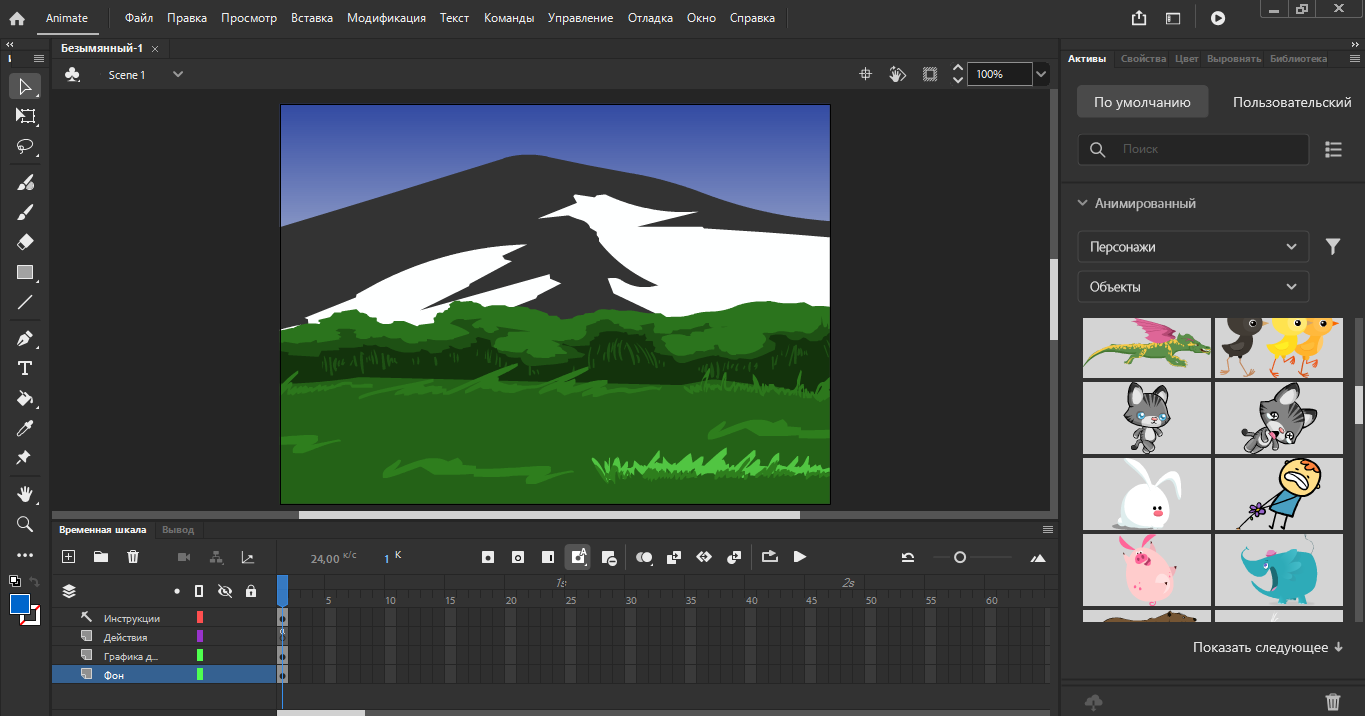Select the Text tool

click(25, 368)
